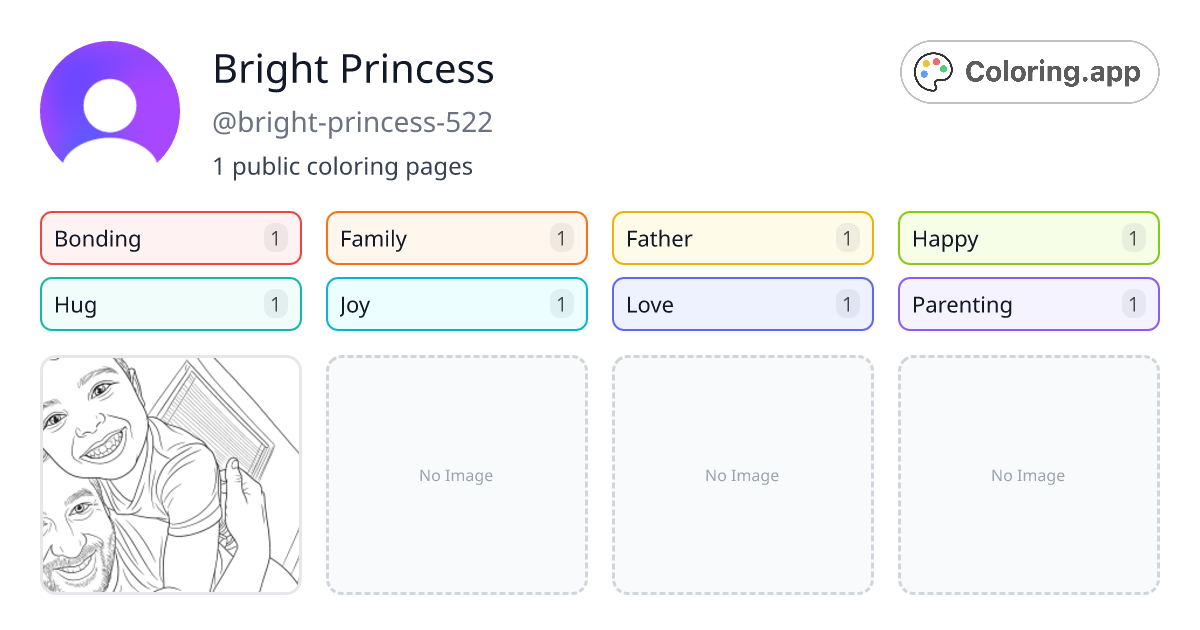Click the '1 public coloring pages' text
The height and width of the screenshot is (630, 1200).
click(343, 166)
